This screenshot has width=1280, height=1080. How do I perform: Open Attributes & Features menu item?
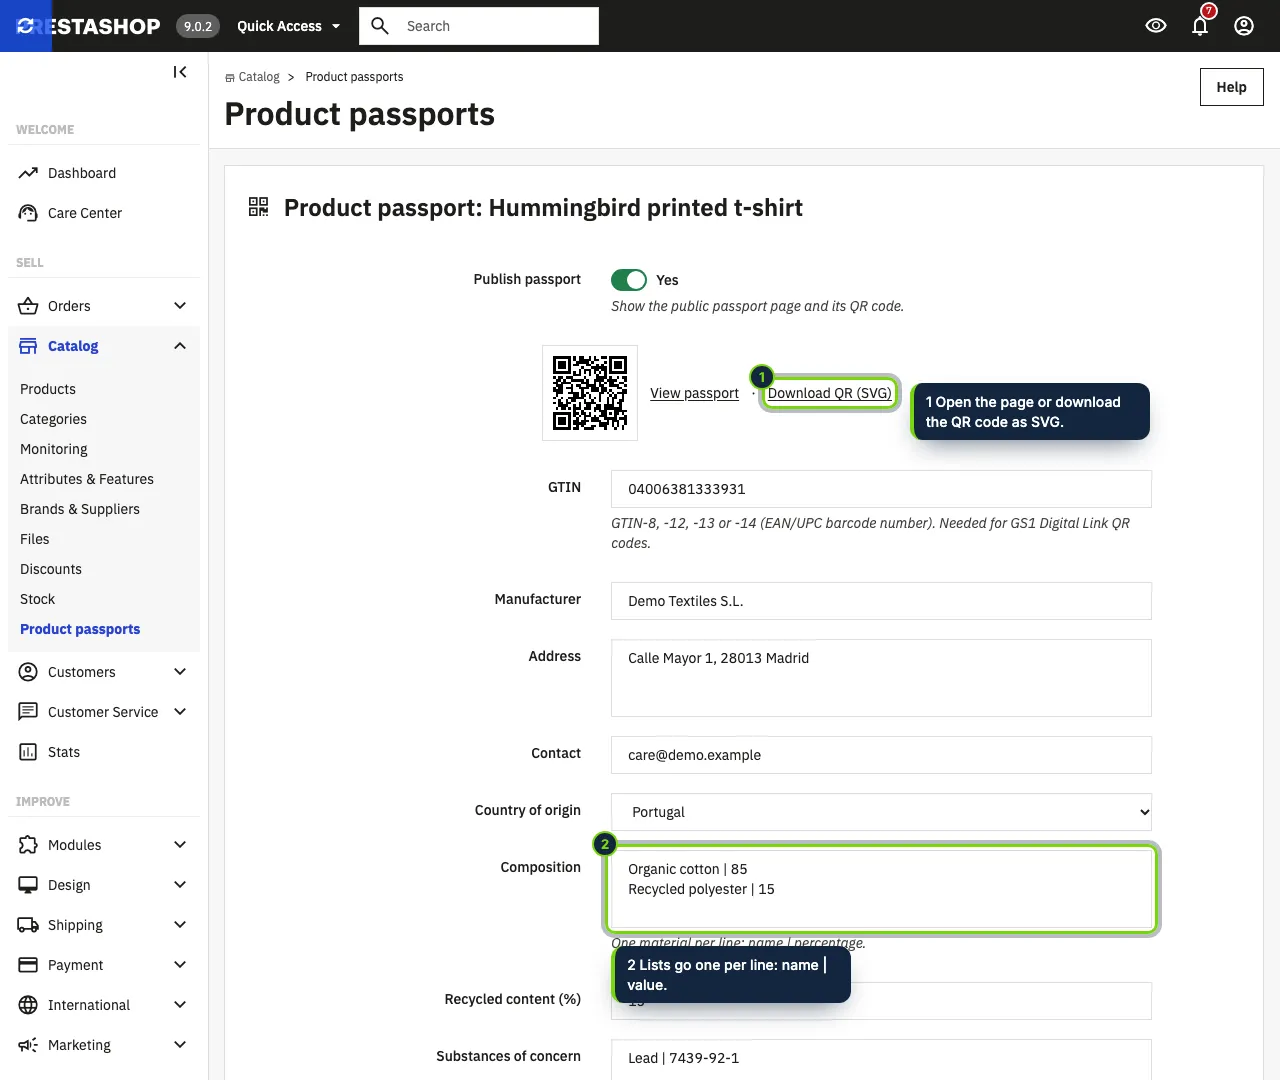(87, 479)
